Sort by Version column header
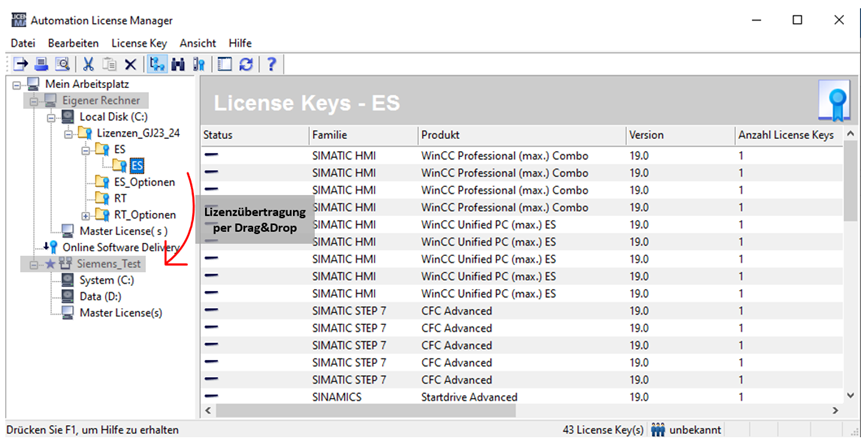Screen dimensions: 861x438 [x=680, y=135]
